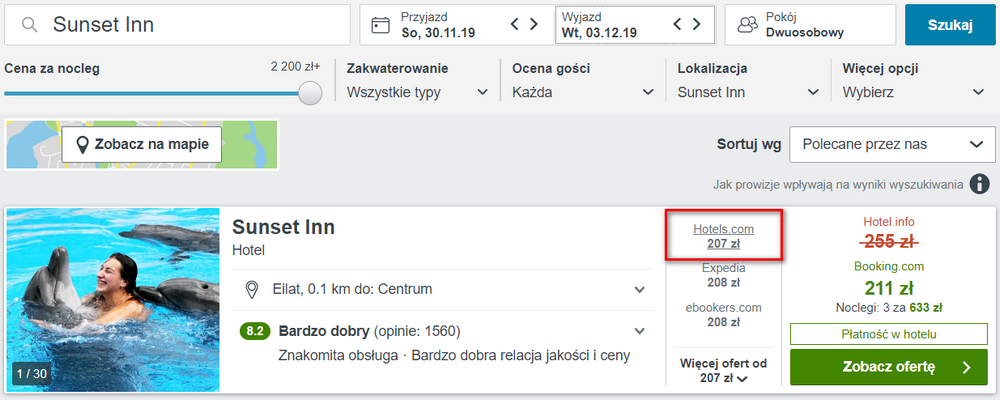Click the 1 / 30 photo counter
The image size is (1000, 400).
coord(31,374)
